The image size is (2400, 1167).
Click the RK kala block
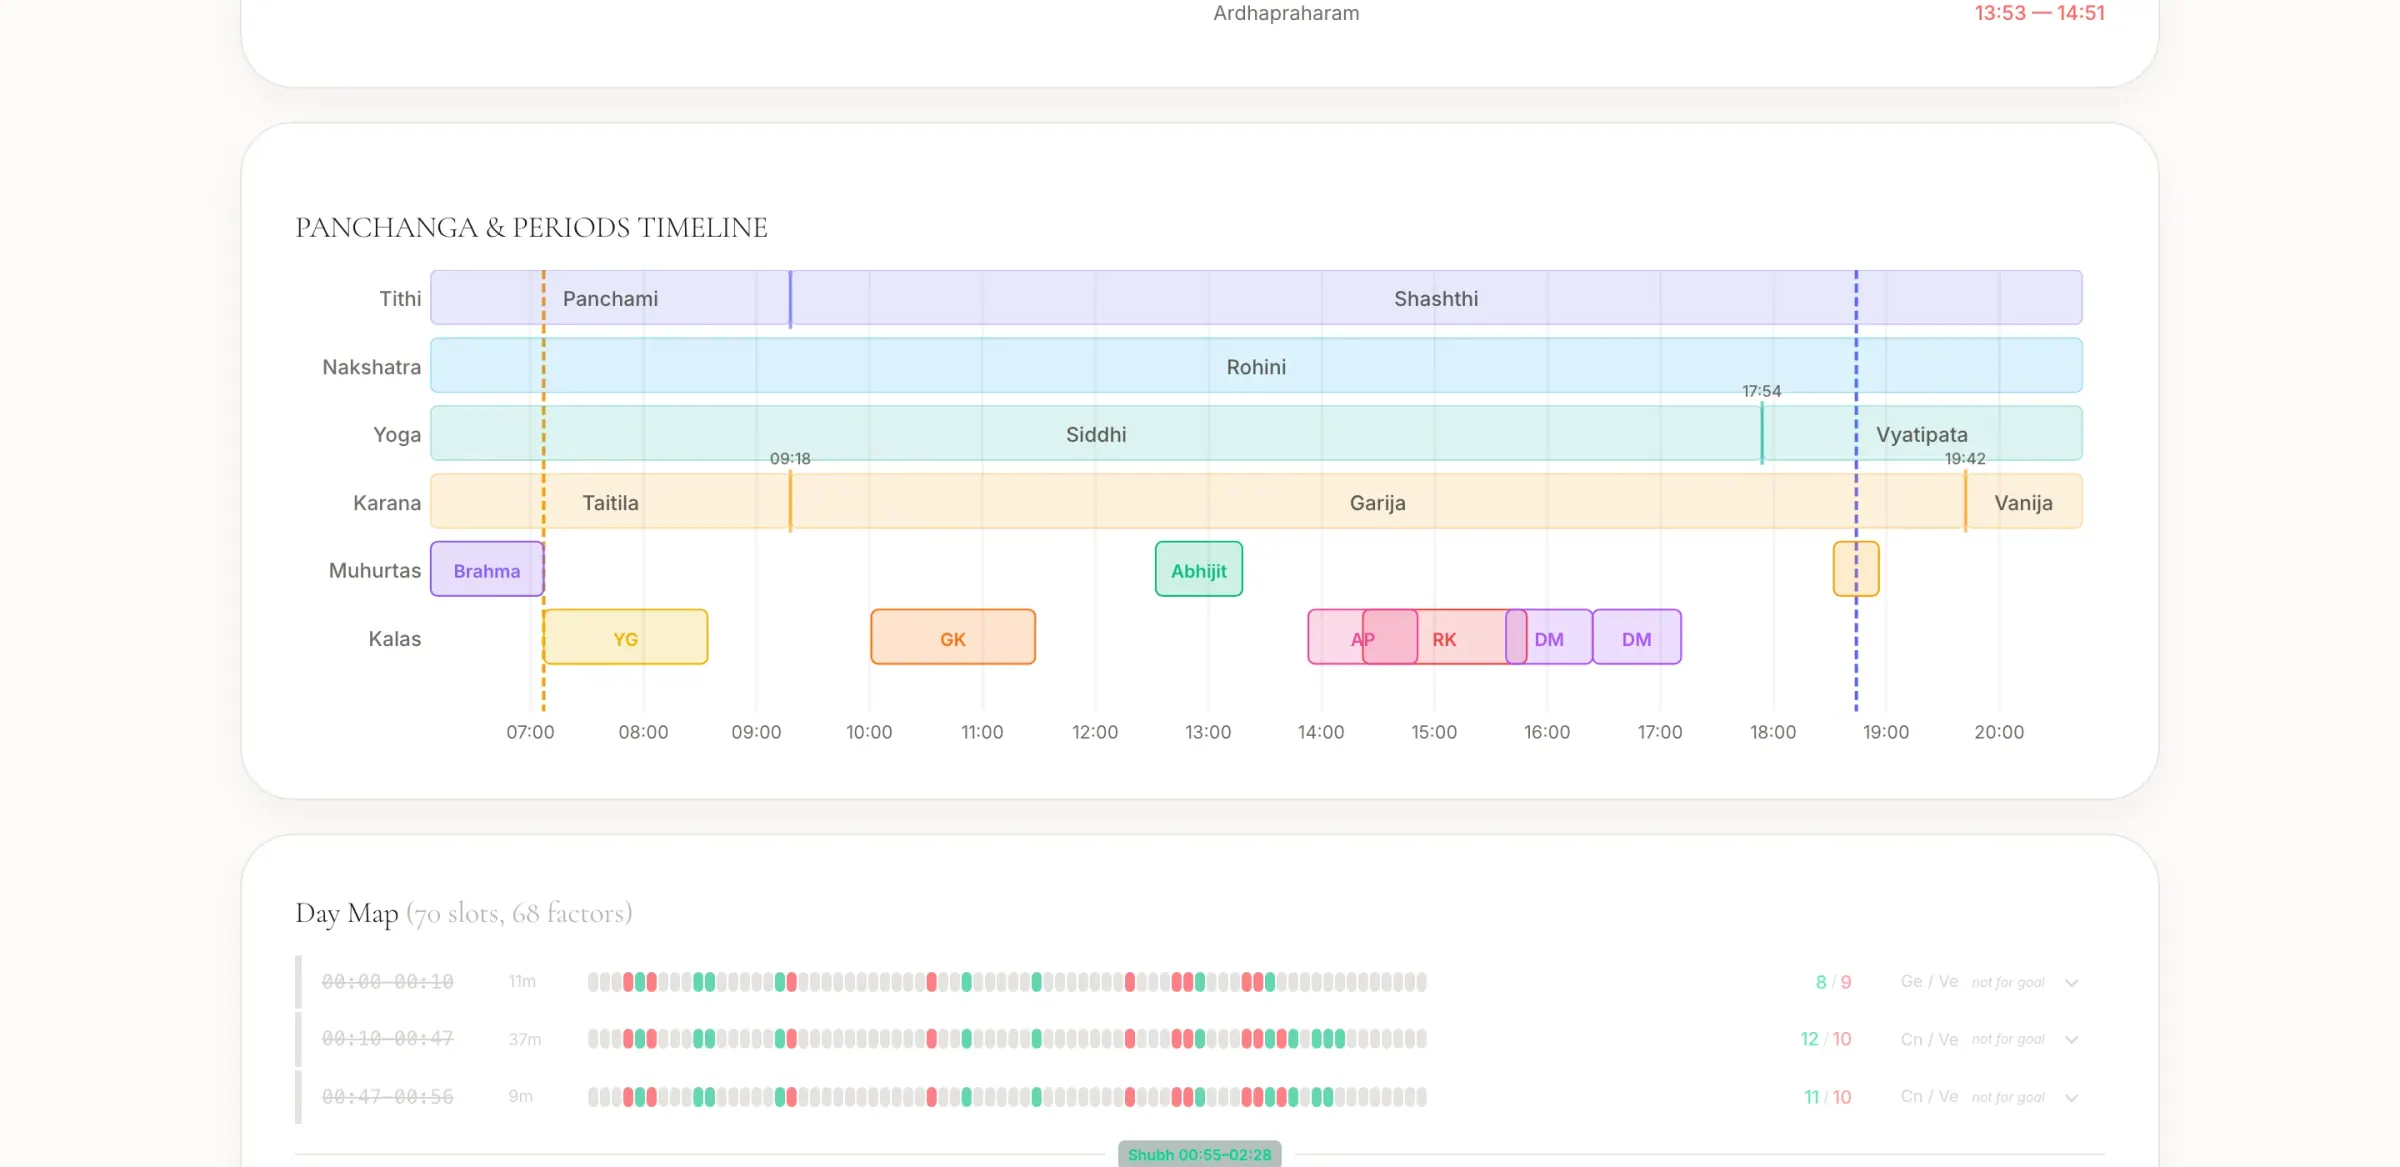1444,638
